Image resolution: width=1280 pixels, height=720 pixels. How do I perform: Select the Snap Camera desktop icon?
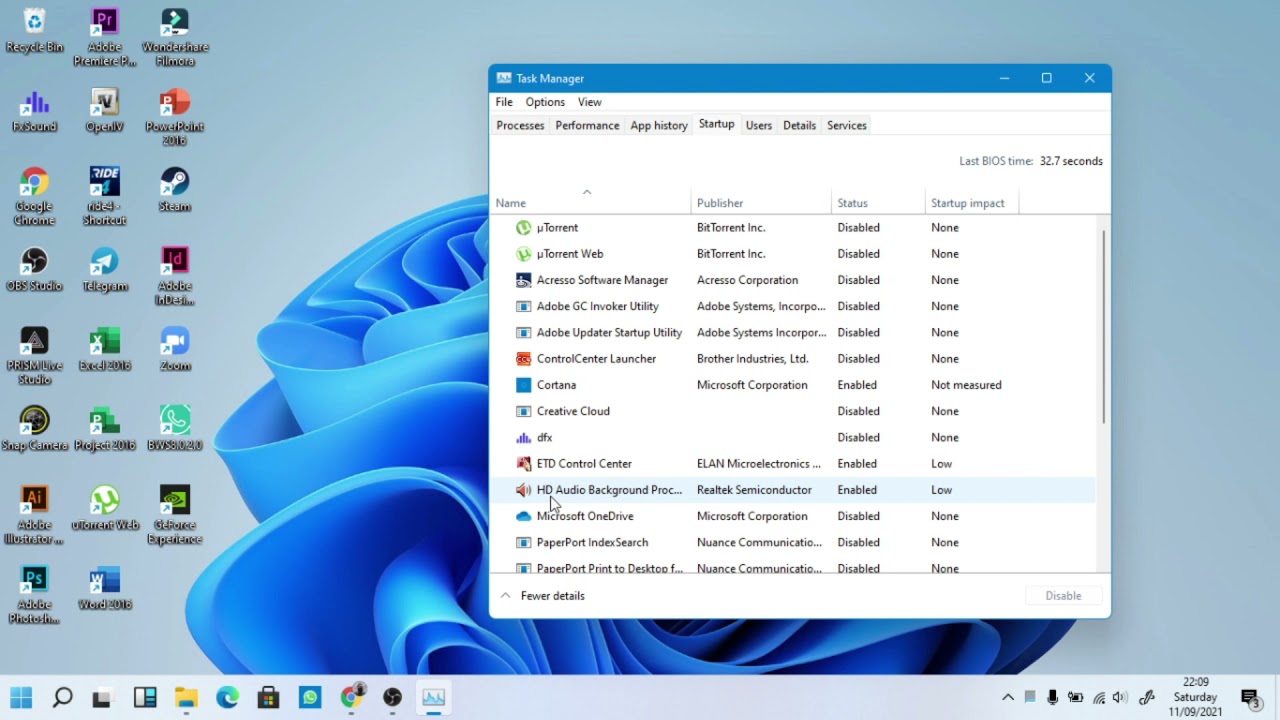[34, 428]
